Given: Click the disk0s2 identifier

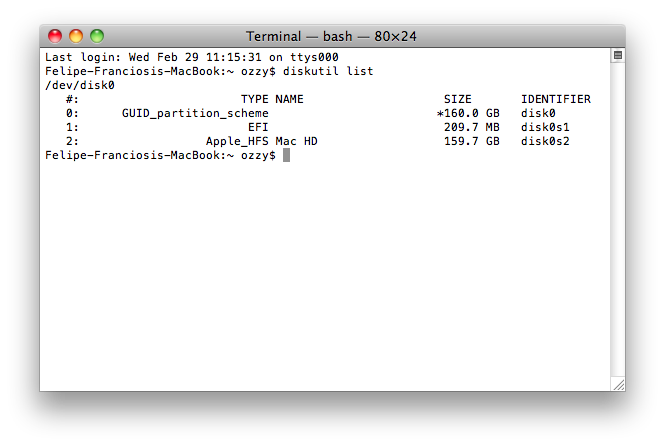Looking at the screenshot, I should pyautogui.click(x=544, y=142).
